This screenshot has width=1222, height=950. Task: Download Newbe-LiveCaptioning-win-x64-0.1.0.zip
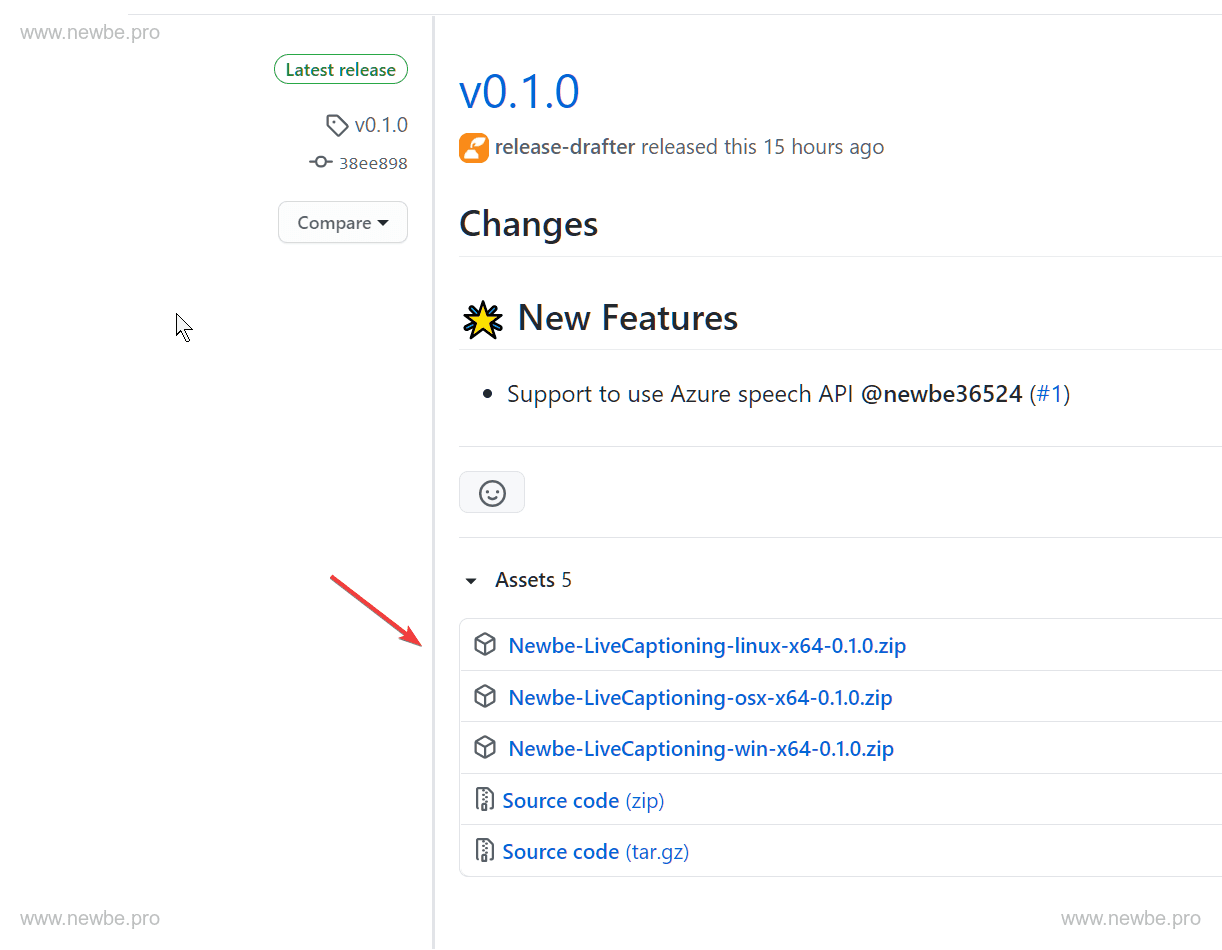click(701, 749)
